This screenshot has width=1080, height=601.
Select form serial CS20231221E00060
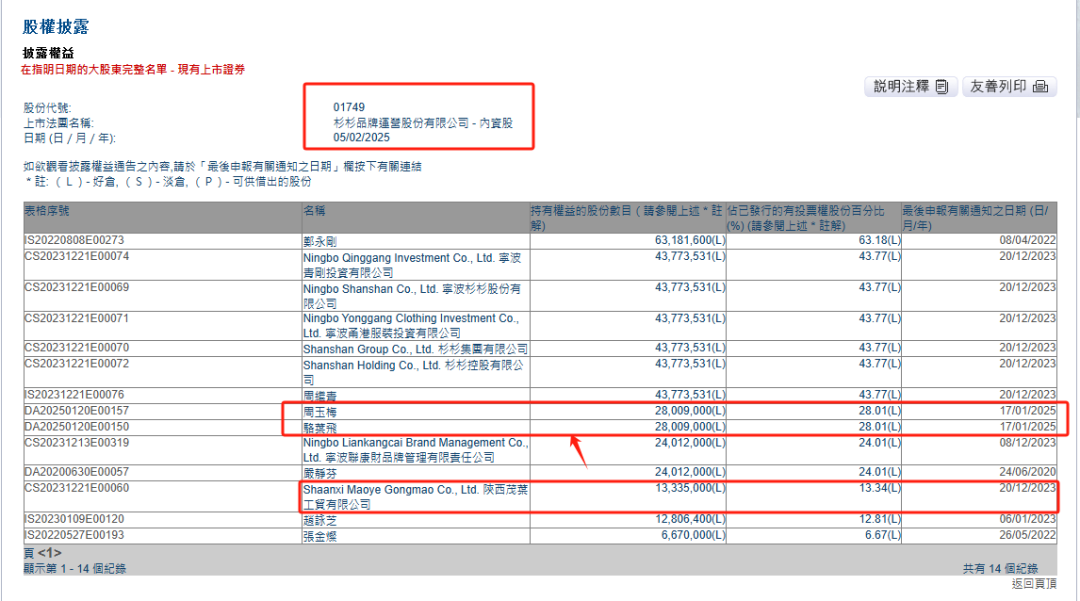pyautogui.click(x=76, y=488)
